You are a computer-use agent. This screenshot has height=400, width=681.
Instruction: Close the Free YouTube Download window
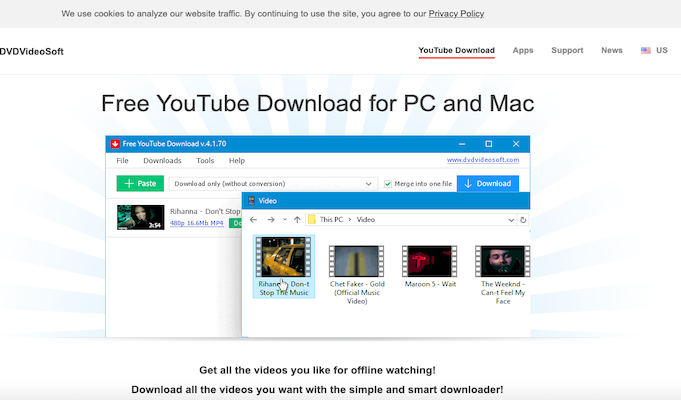coord(516,144)
